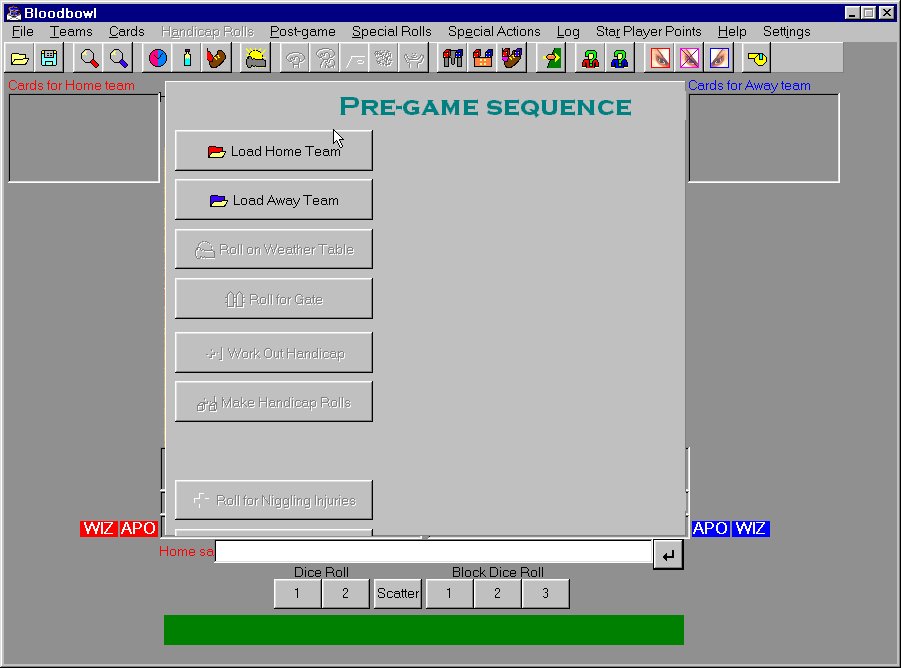
Task: Maximize the Bloodbowl window
Action: [x=869, y=13]
